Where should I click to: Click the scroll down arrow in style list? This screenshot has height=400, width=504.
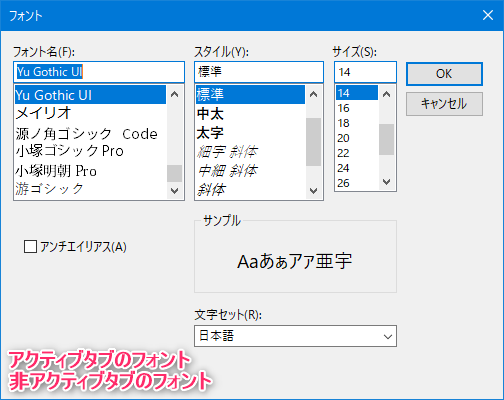[x=313, y=191]
